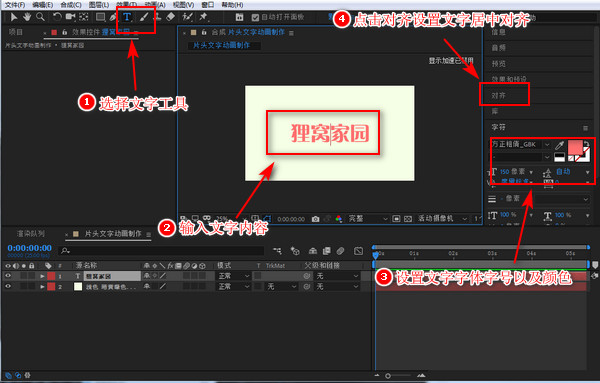Click layer 1 red label color
Viewport: 600px width, 383px height.
click(51, 276)
